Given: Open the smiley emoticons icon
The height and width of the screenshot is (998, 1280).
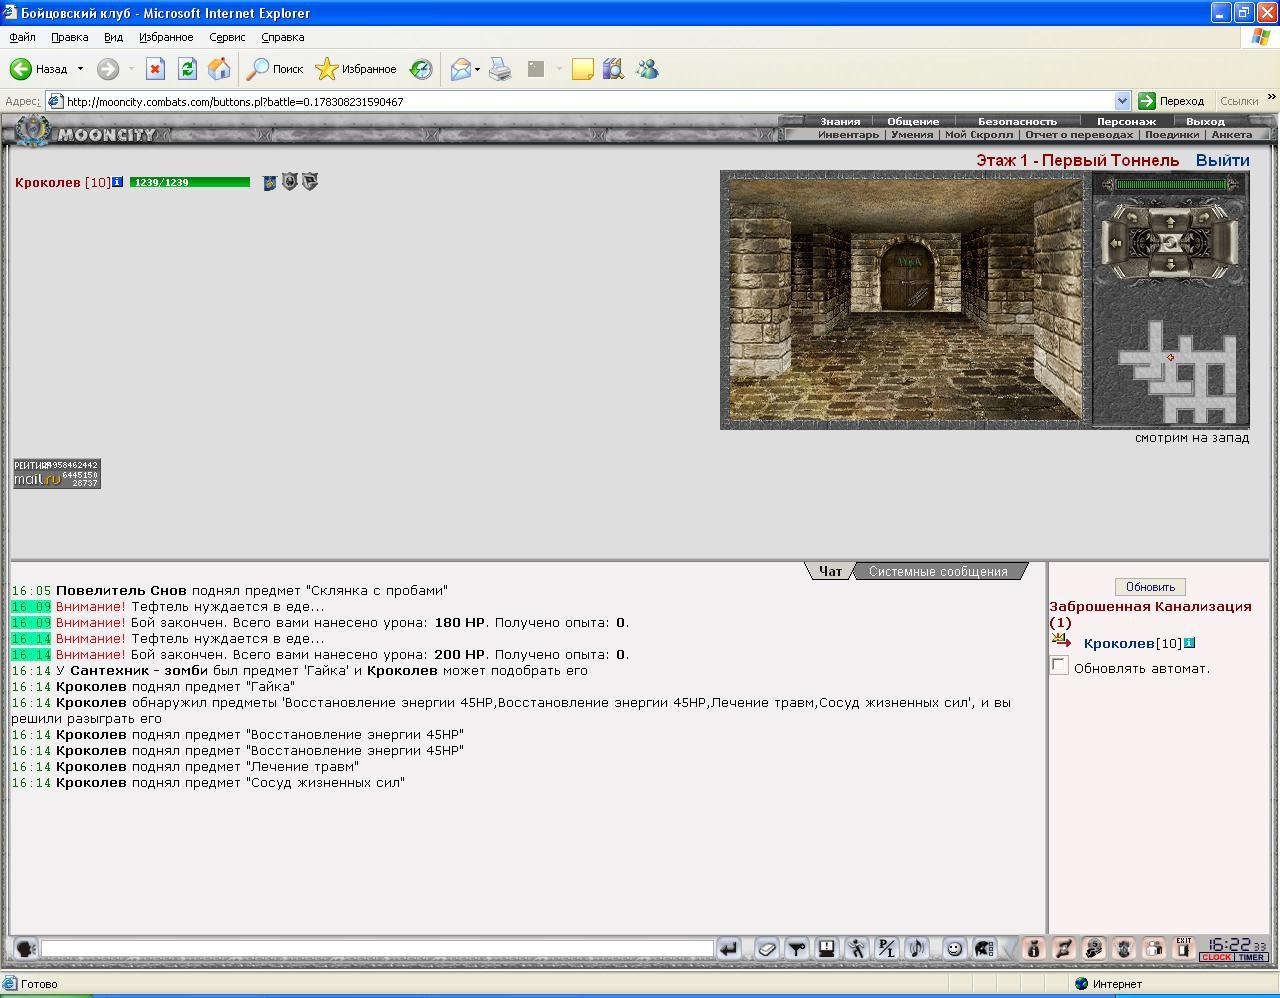Looking at the screenshot, I should (954, 948).
